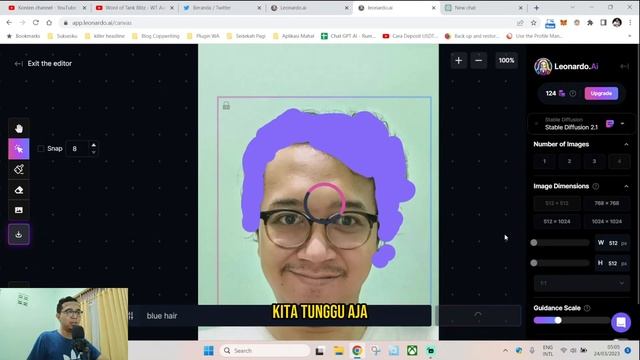Click the H 512 height field

click(612, 263)
